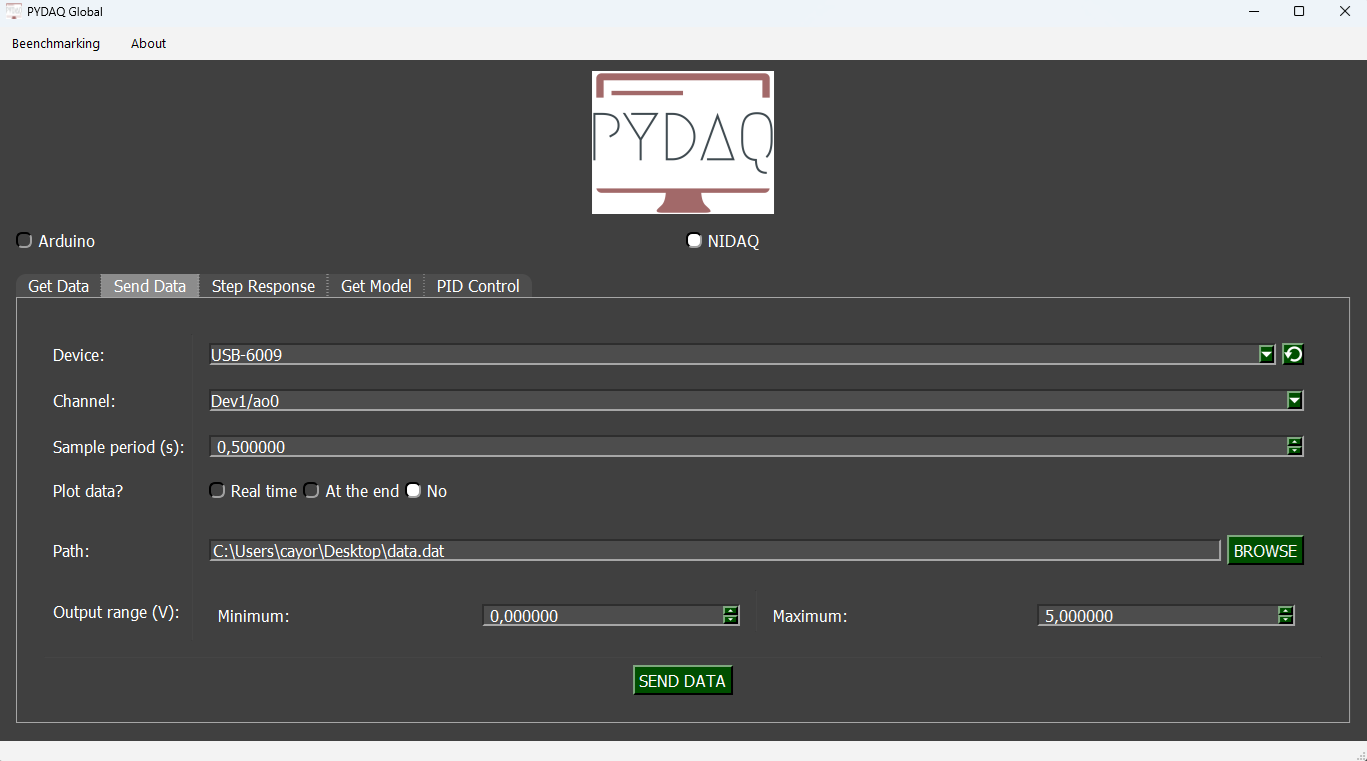
Task: Choose Real time plot option
Action: coord(218,491)
